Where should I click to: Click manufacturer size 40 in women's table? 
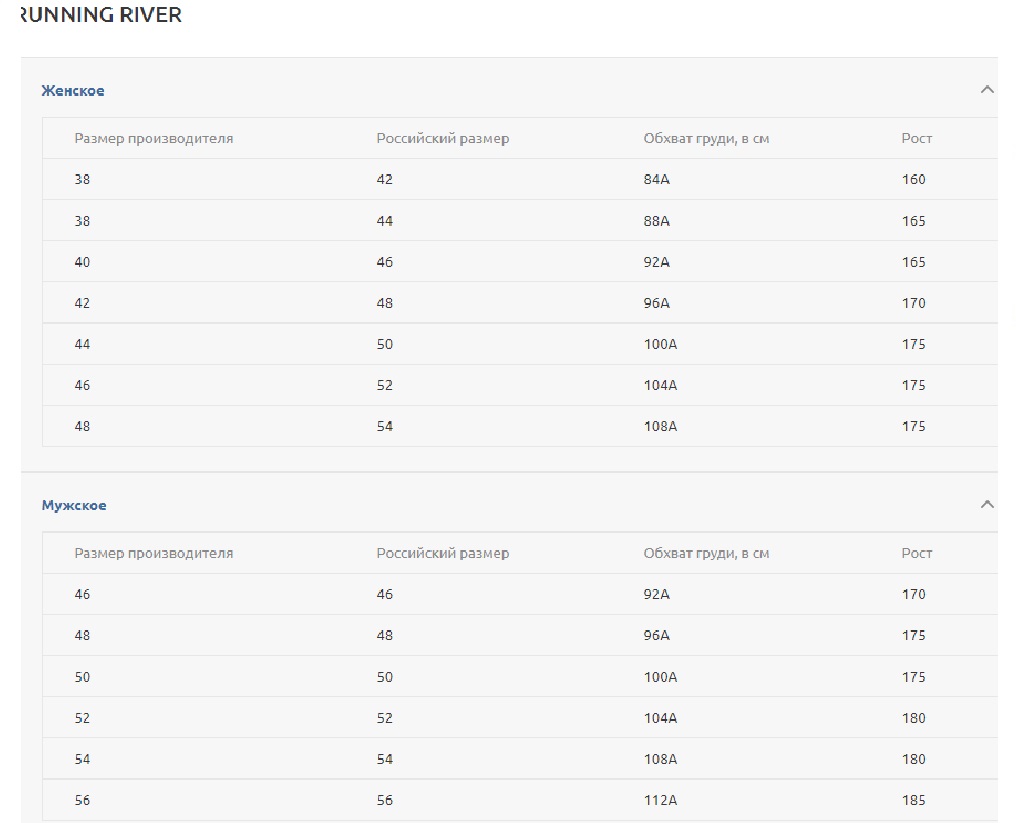pyautogui.click(x=82, y=262)
